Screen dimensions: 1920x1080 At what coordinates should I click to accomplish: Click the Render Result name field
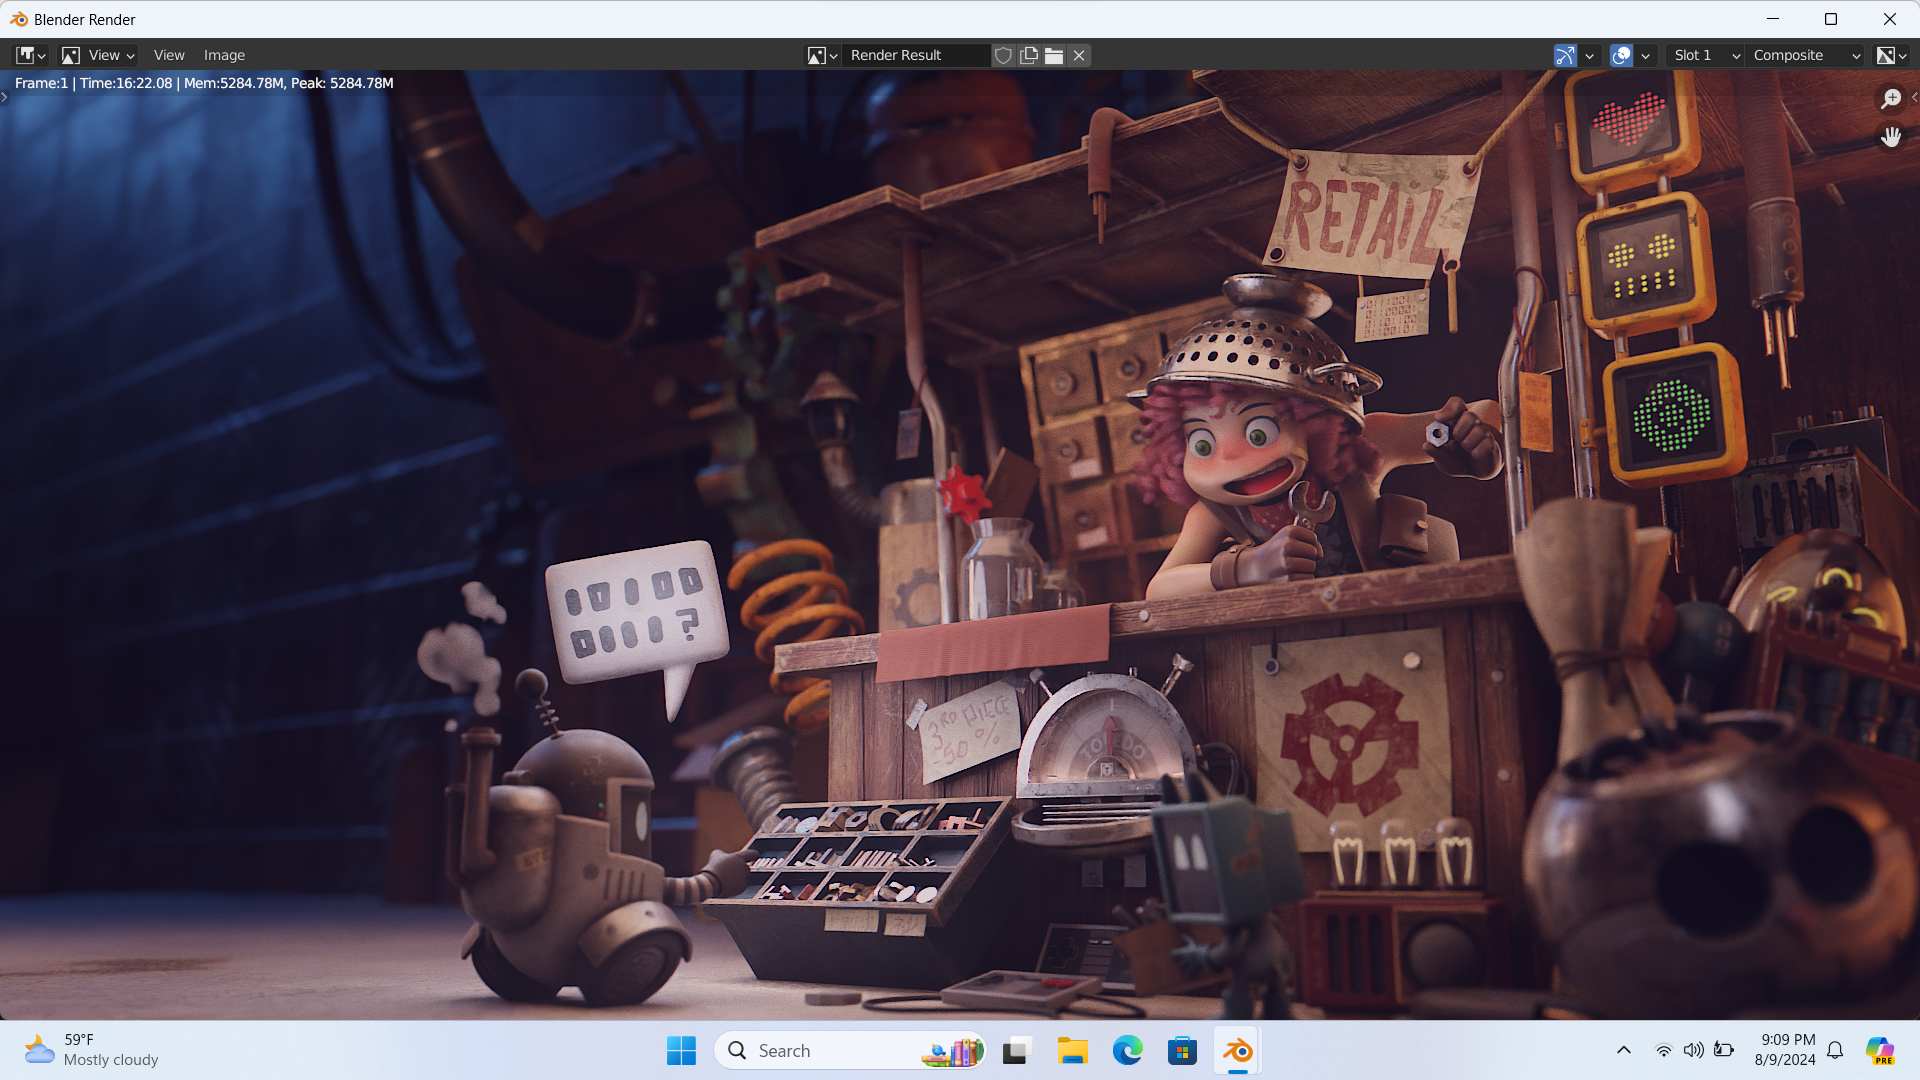point(916,55)
